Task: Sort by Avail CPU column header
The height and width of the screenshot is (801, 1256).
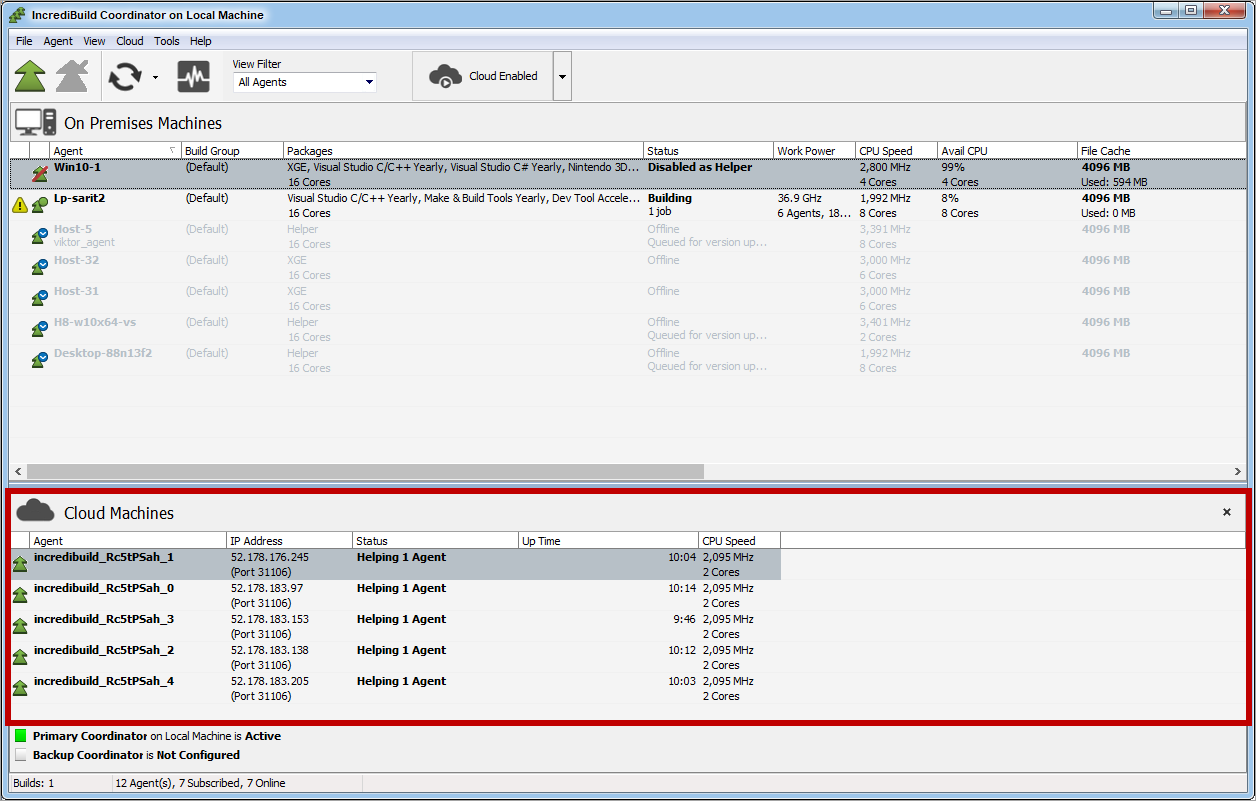Action: pos(1007,150)
